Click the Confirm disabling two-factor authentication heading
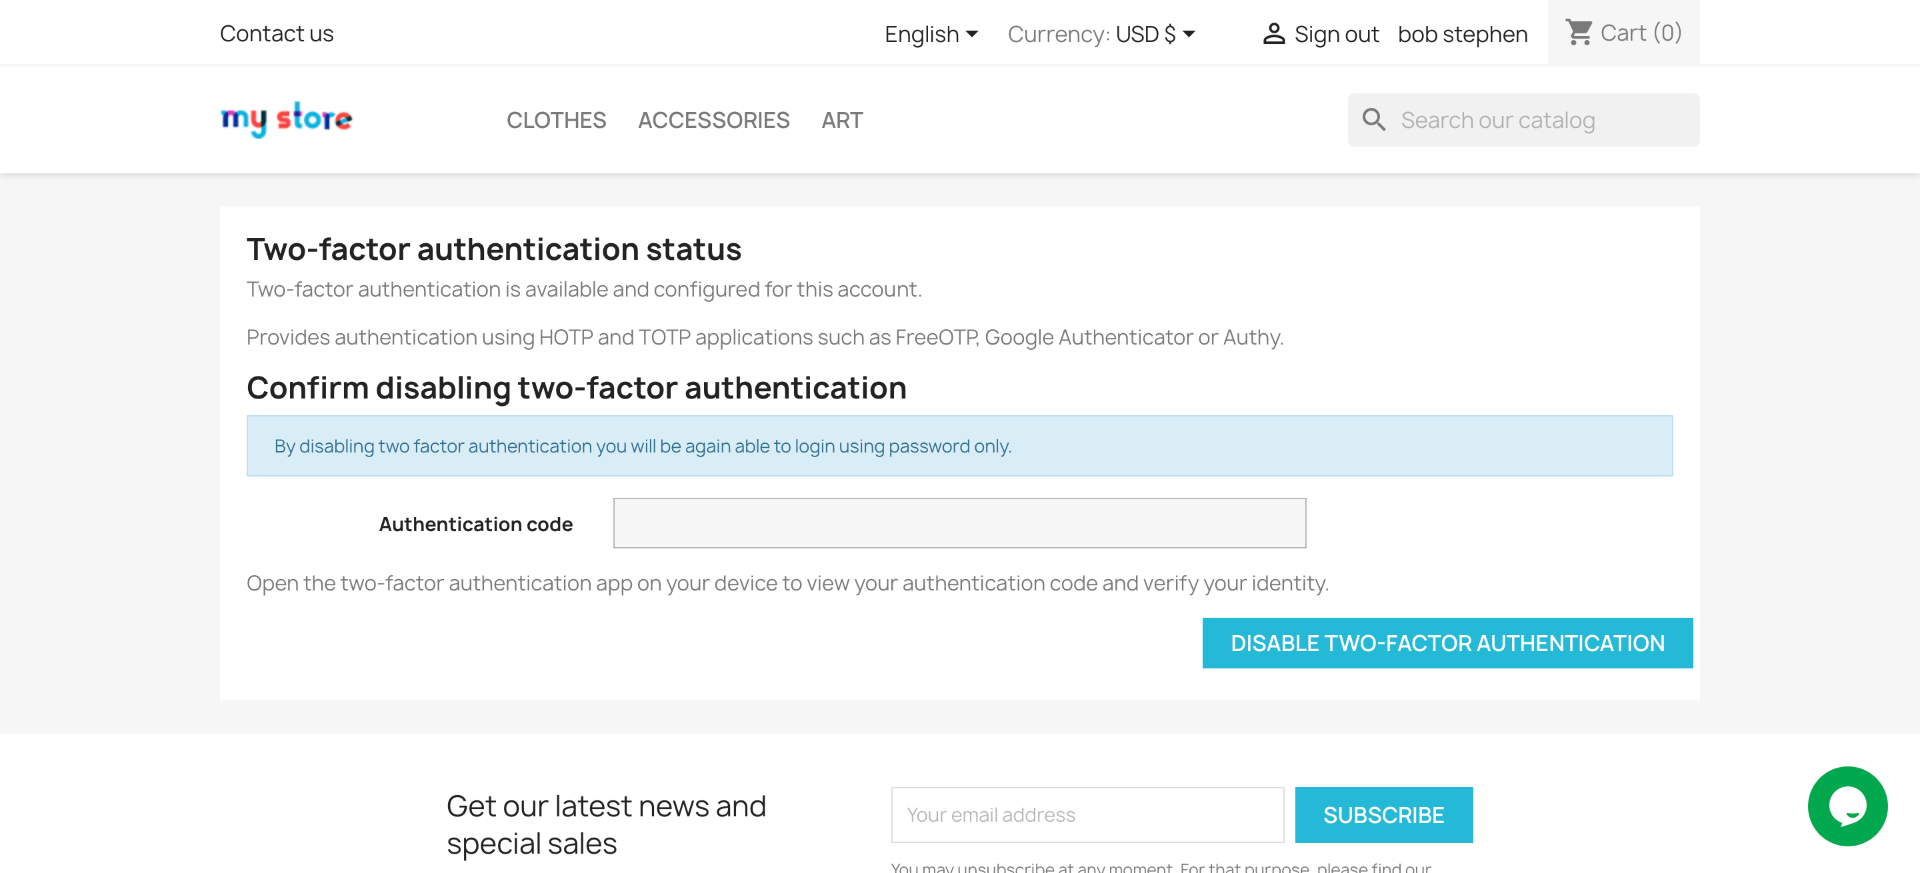This screenshot has height=873, width=1920. pyautogui.click(x=576, y=388)
